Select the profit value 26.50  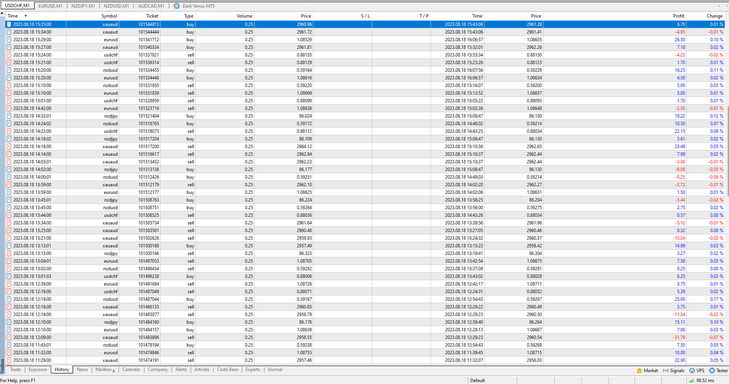(x=680, y=40)
